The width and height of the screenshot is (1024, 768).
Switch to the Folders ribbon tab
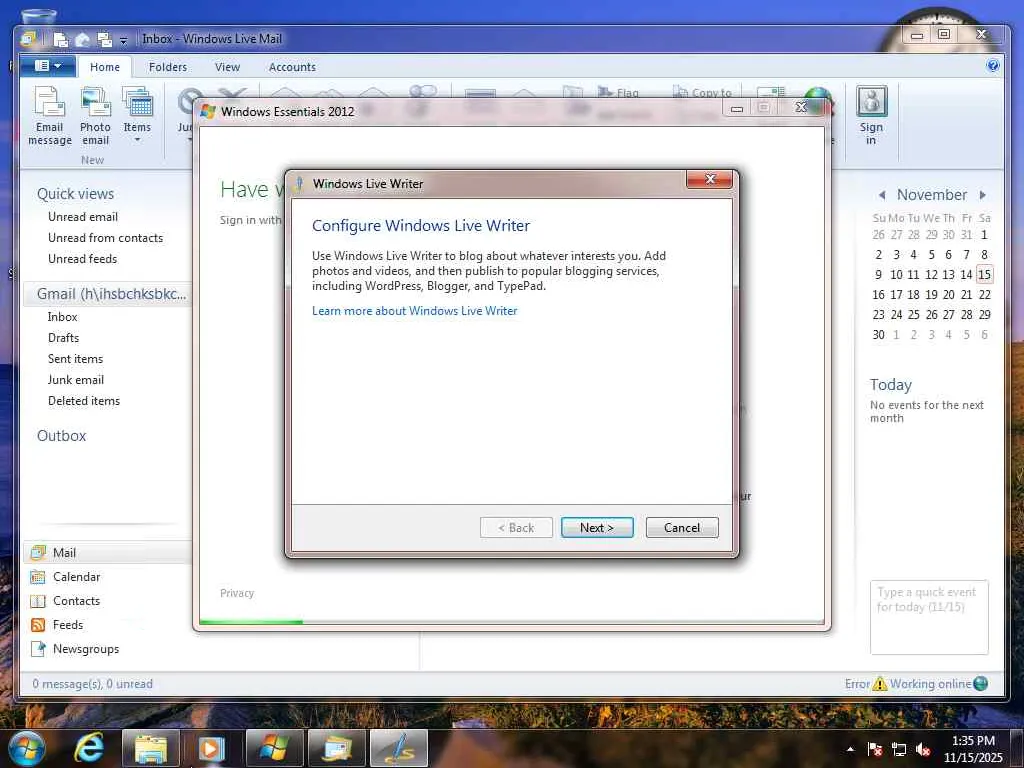[168, 67]
